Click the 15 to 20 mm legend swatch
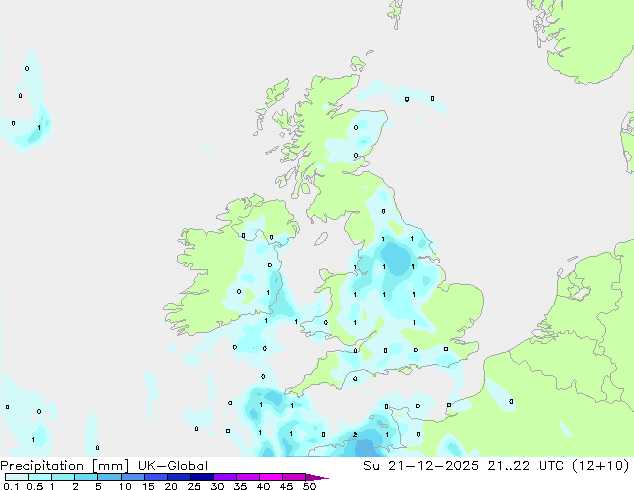The image size is (634, 490). (x=155, y=477)
